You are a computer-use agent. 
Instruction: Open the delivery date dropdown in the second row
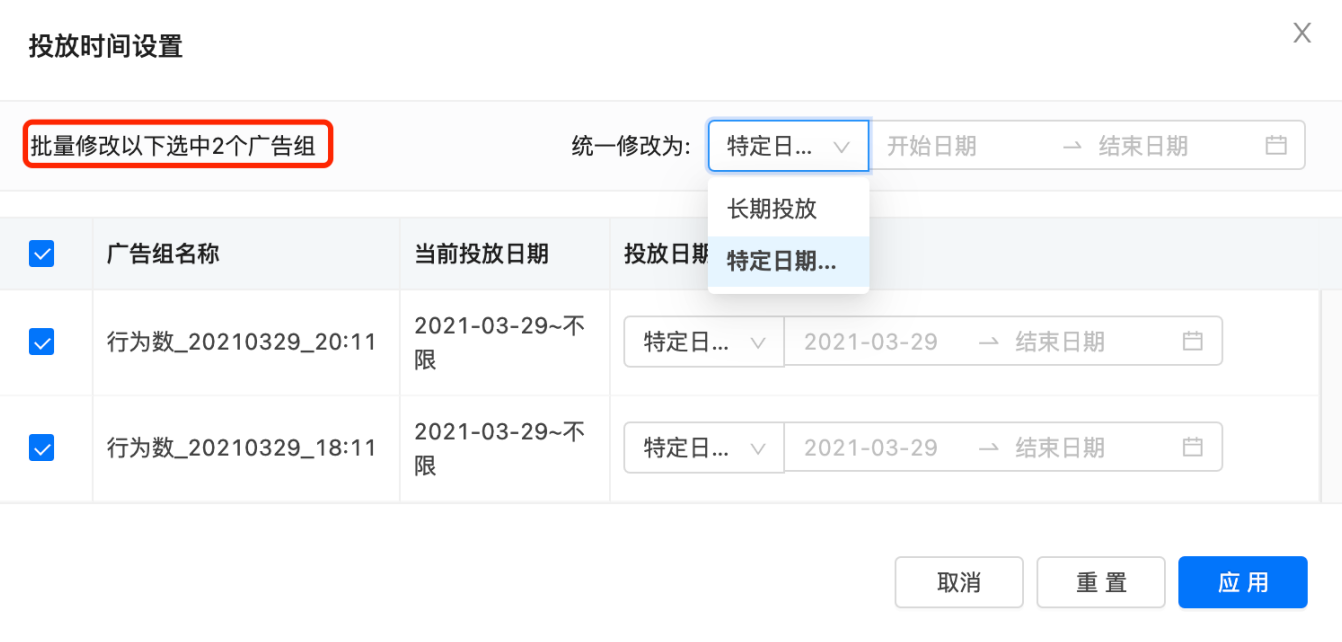tap(703, 447)
